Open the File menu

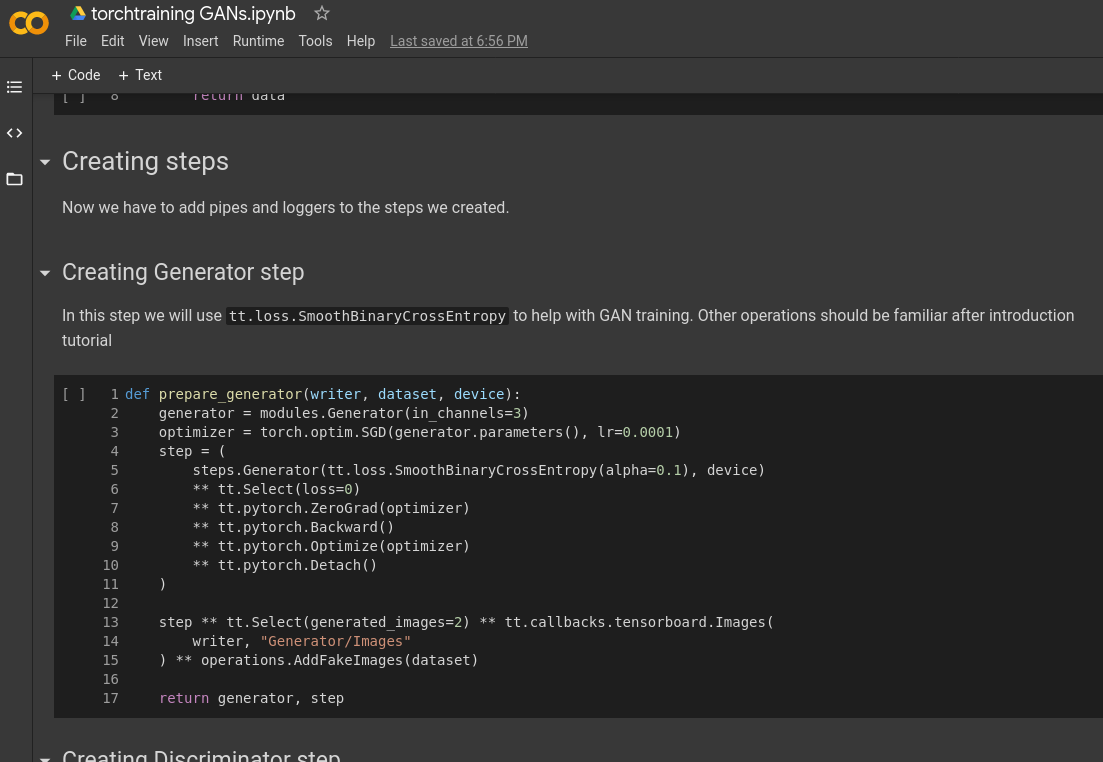click(75, 41)
